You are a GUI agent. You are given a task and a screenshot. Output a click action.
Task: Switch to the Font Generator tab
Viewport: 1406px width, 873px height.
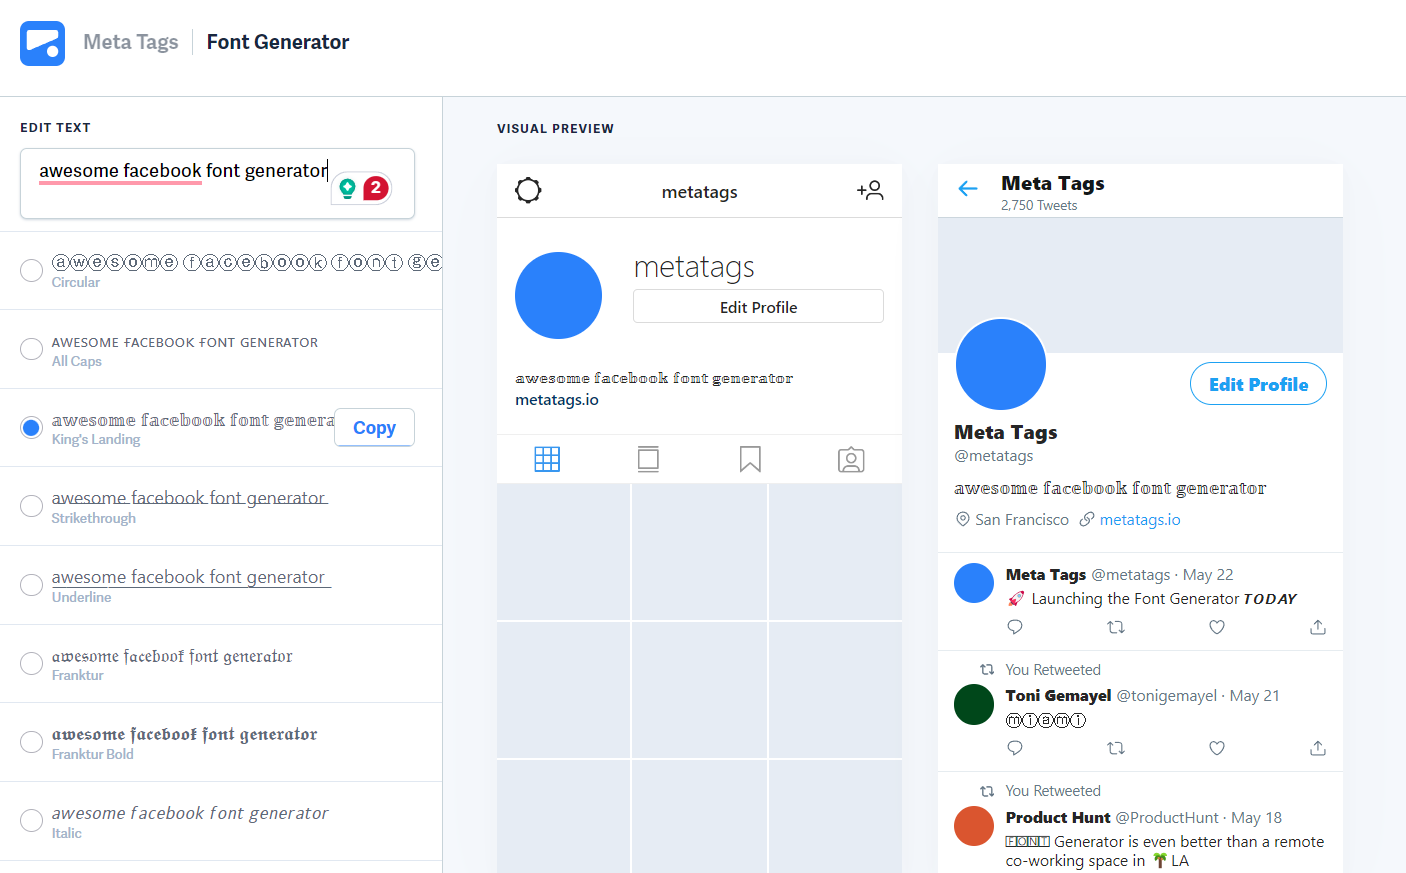tap(278, 42)
